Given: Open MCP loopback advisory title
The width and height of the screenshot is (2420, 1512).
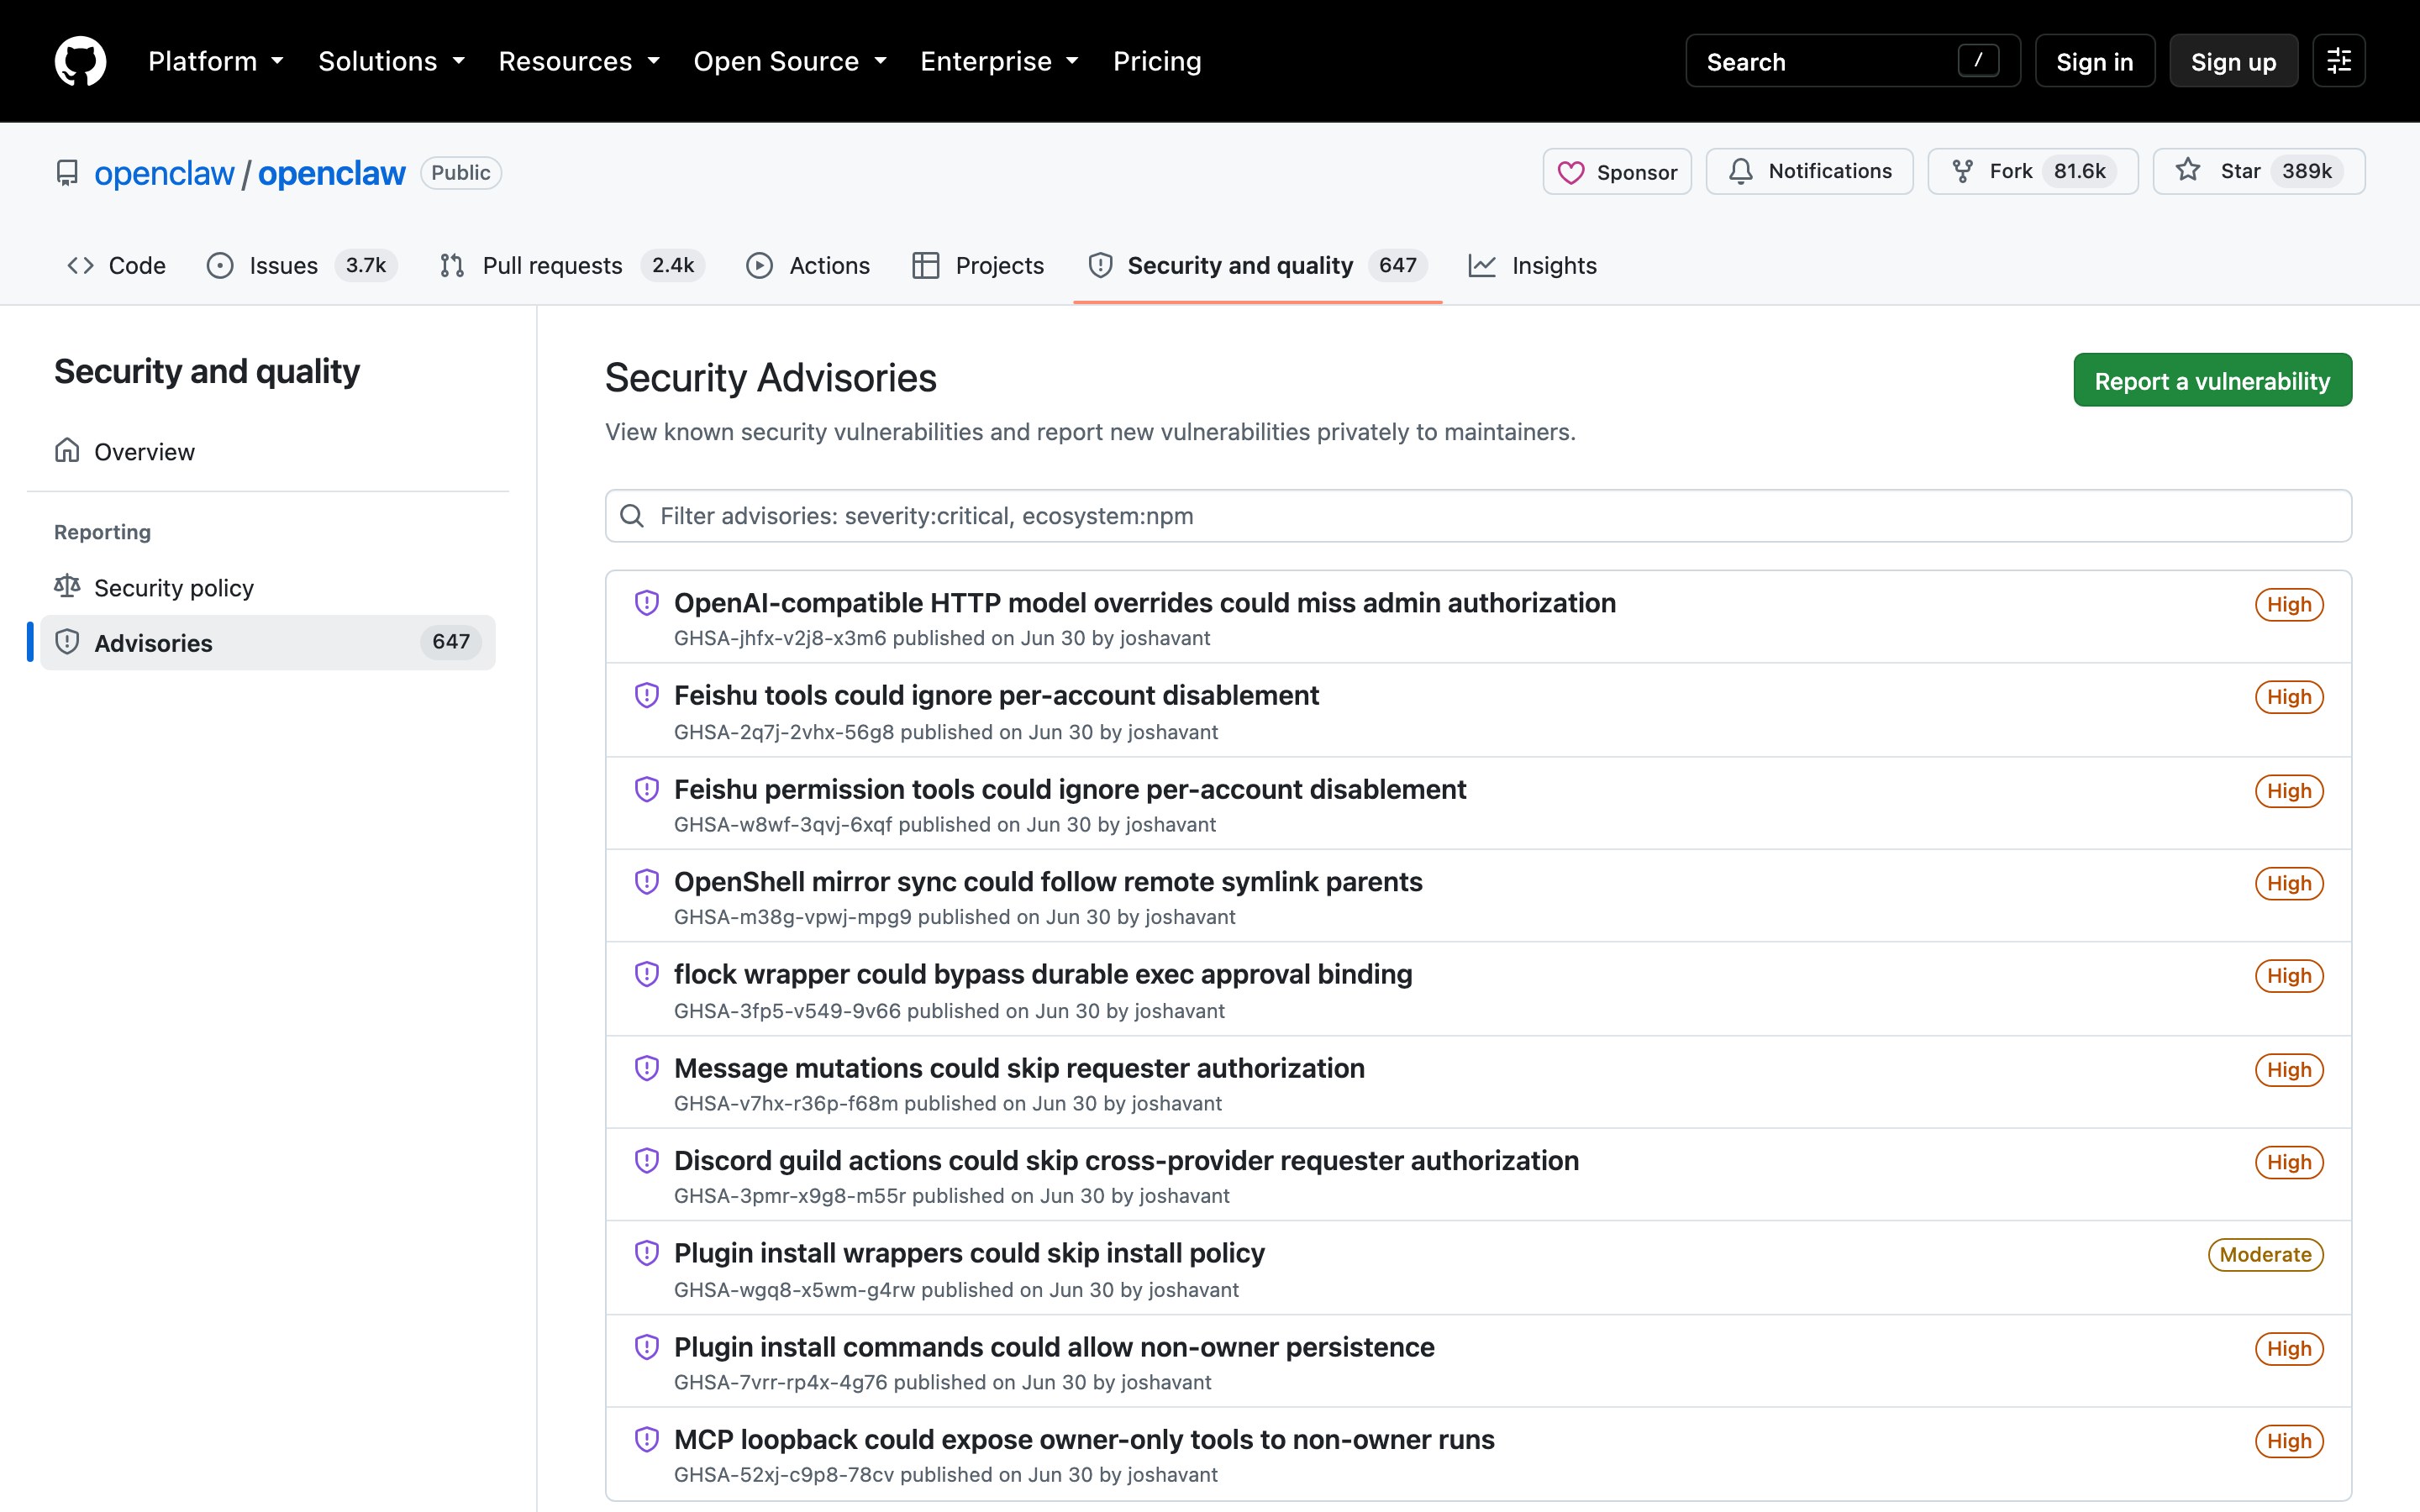Looking at the screenshot, I should [1084, 1440].
